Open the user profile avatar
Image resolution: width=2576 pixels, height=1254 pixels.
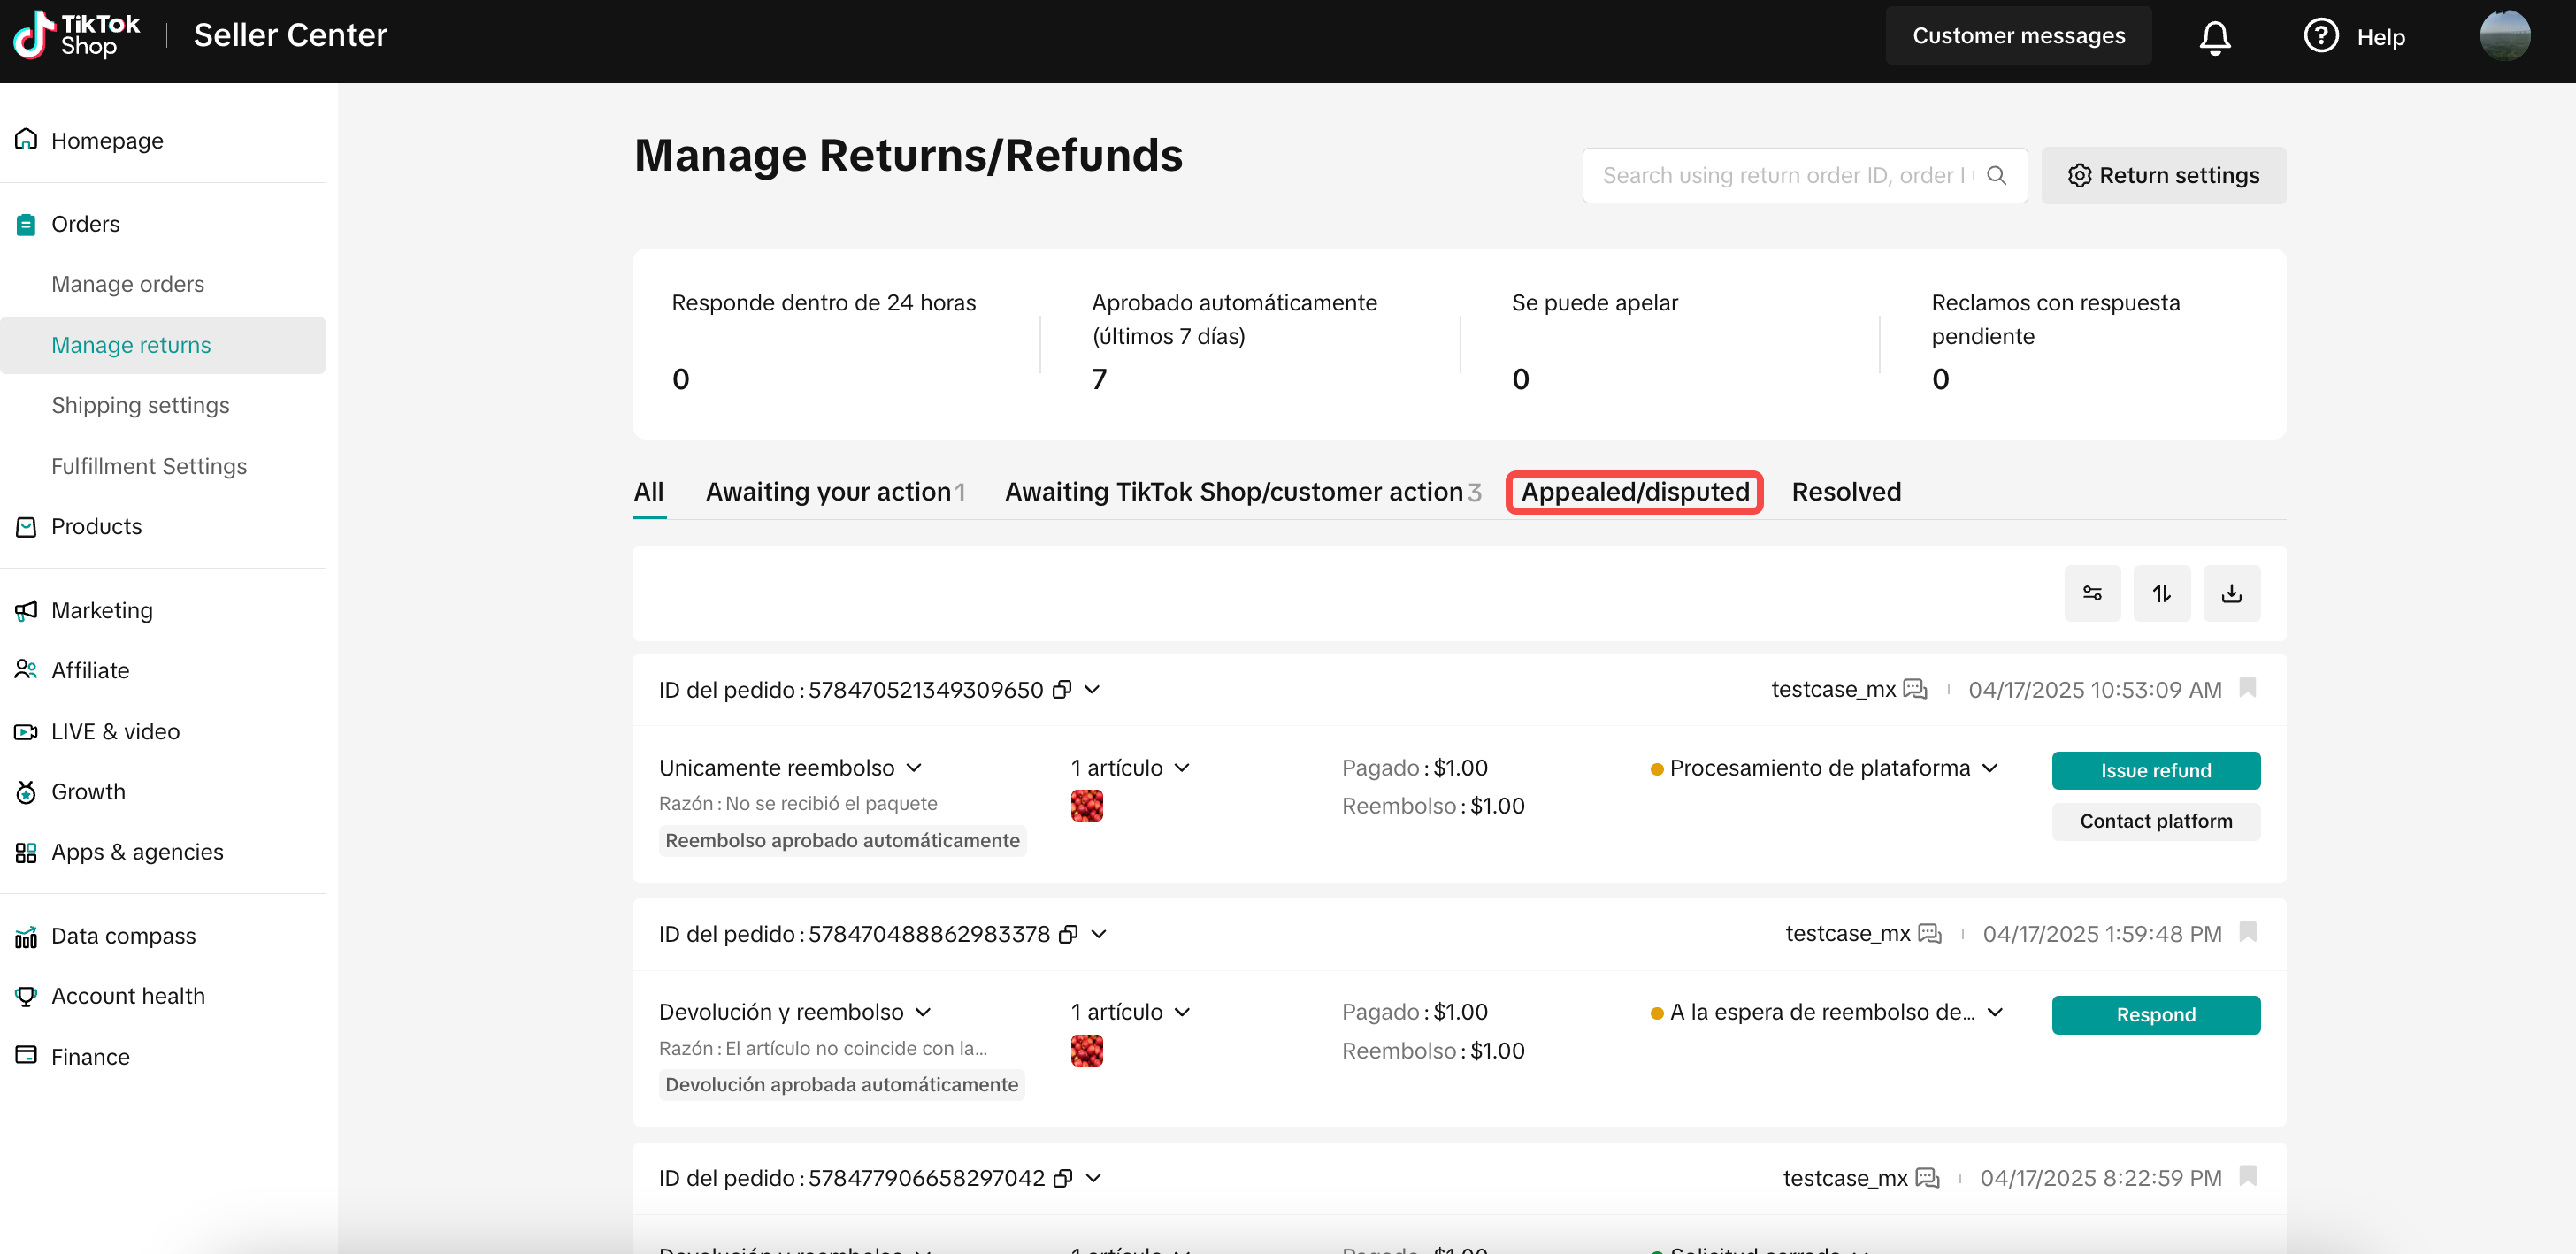coord(2504,36)
